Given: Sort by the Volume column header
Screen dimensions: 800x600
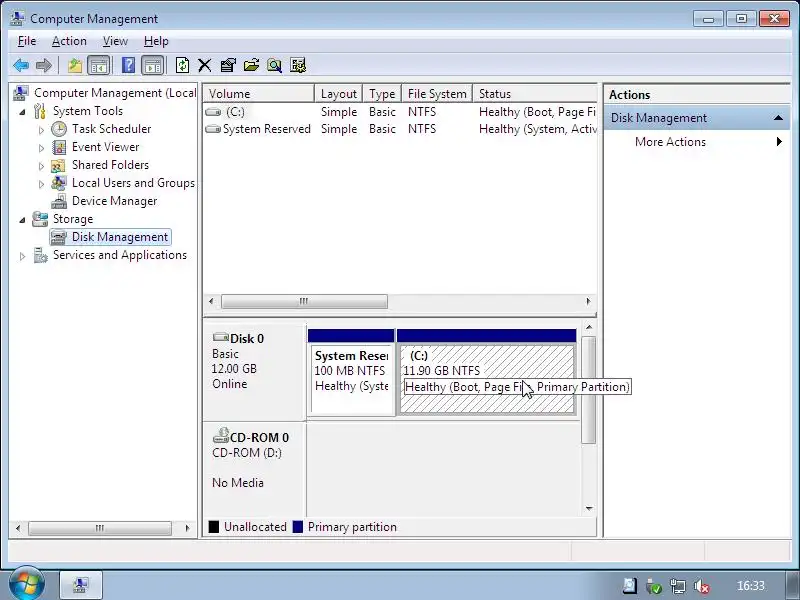Looking at the screenshot, I should point(259,94).
